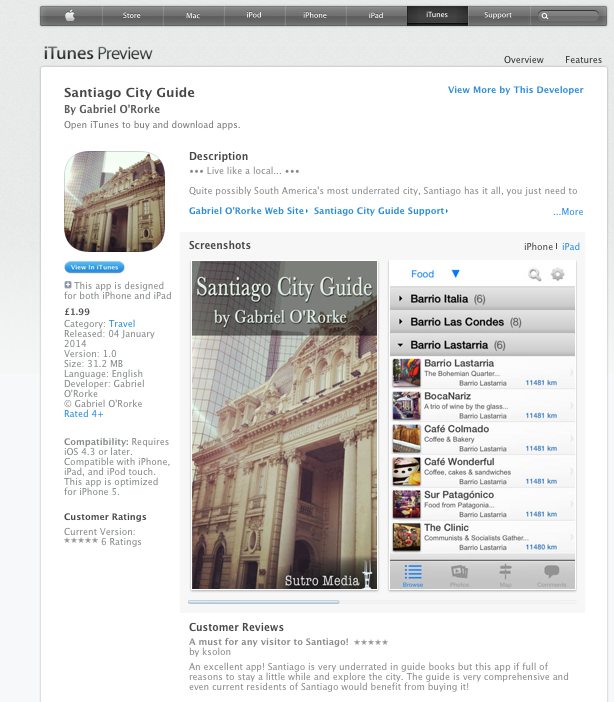The image size is (614, 702).
Task: Open the Food dropdown arrow in screenshot
Action: 455,274
